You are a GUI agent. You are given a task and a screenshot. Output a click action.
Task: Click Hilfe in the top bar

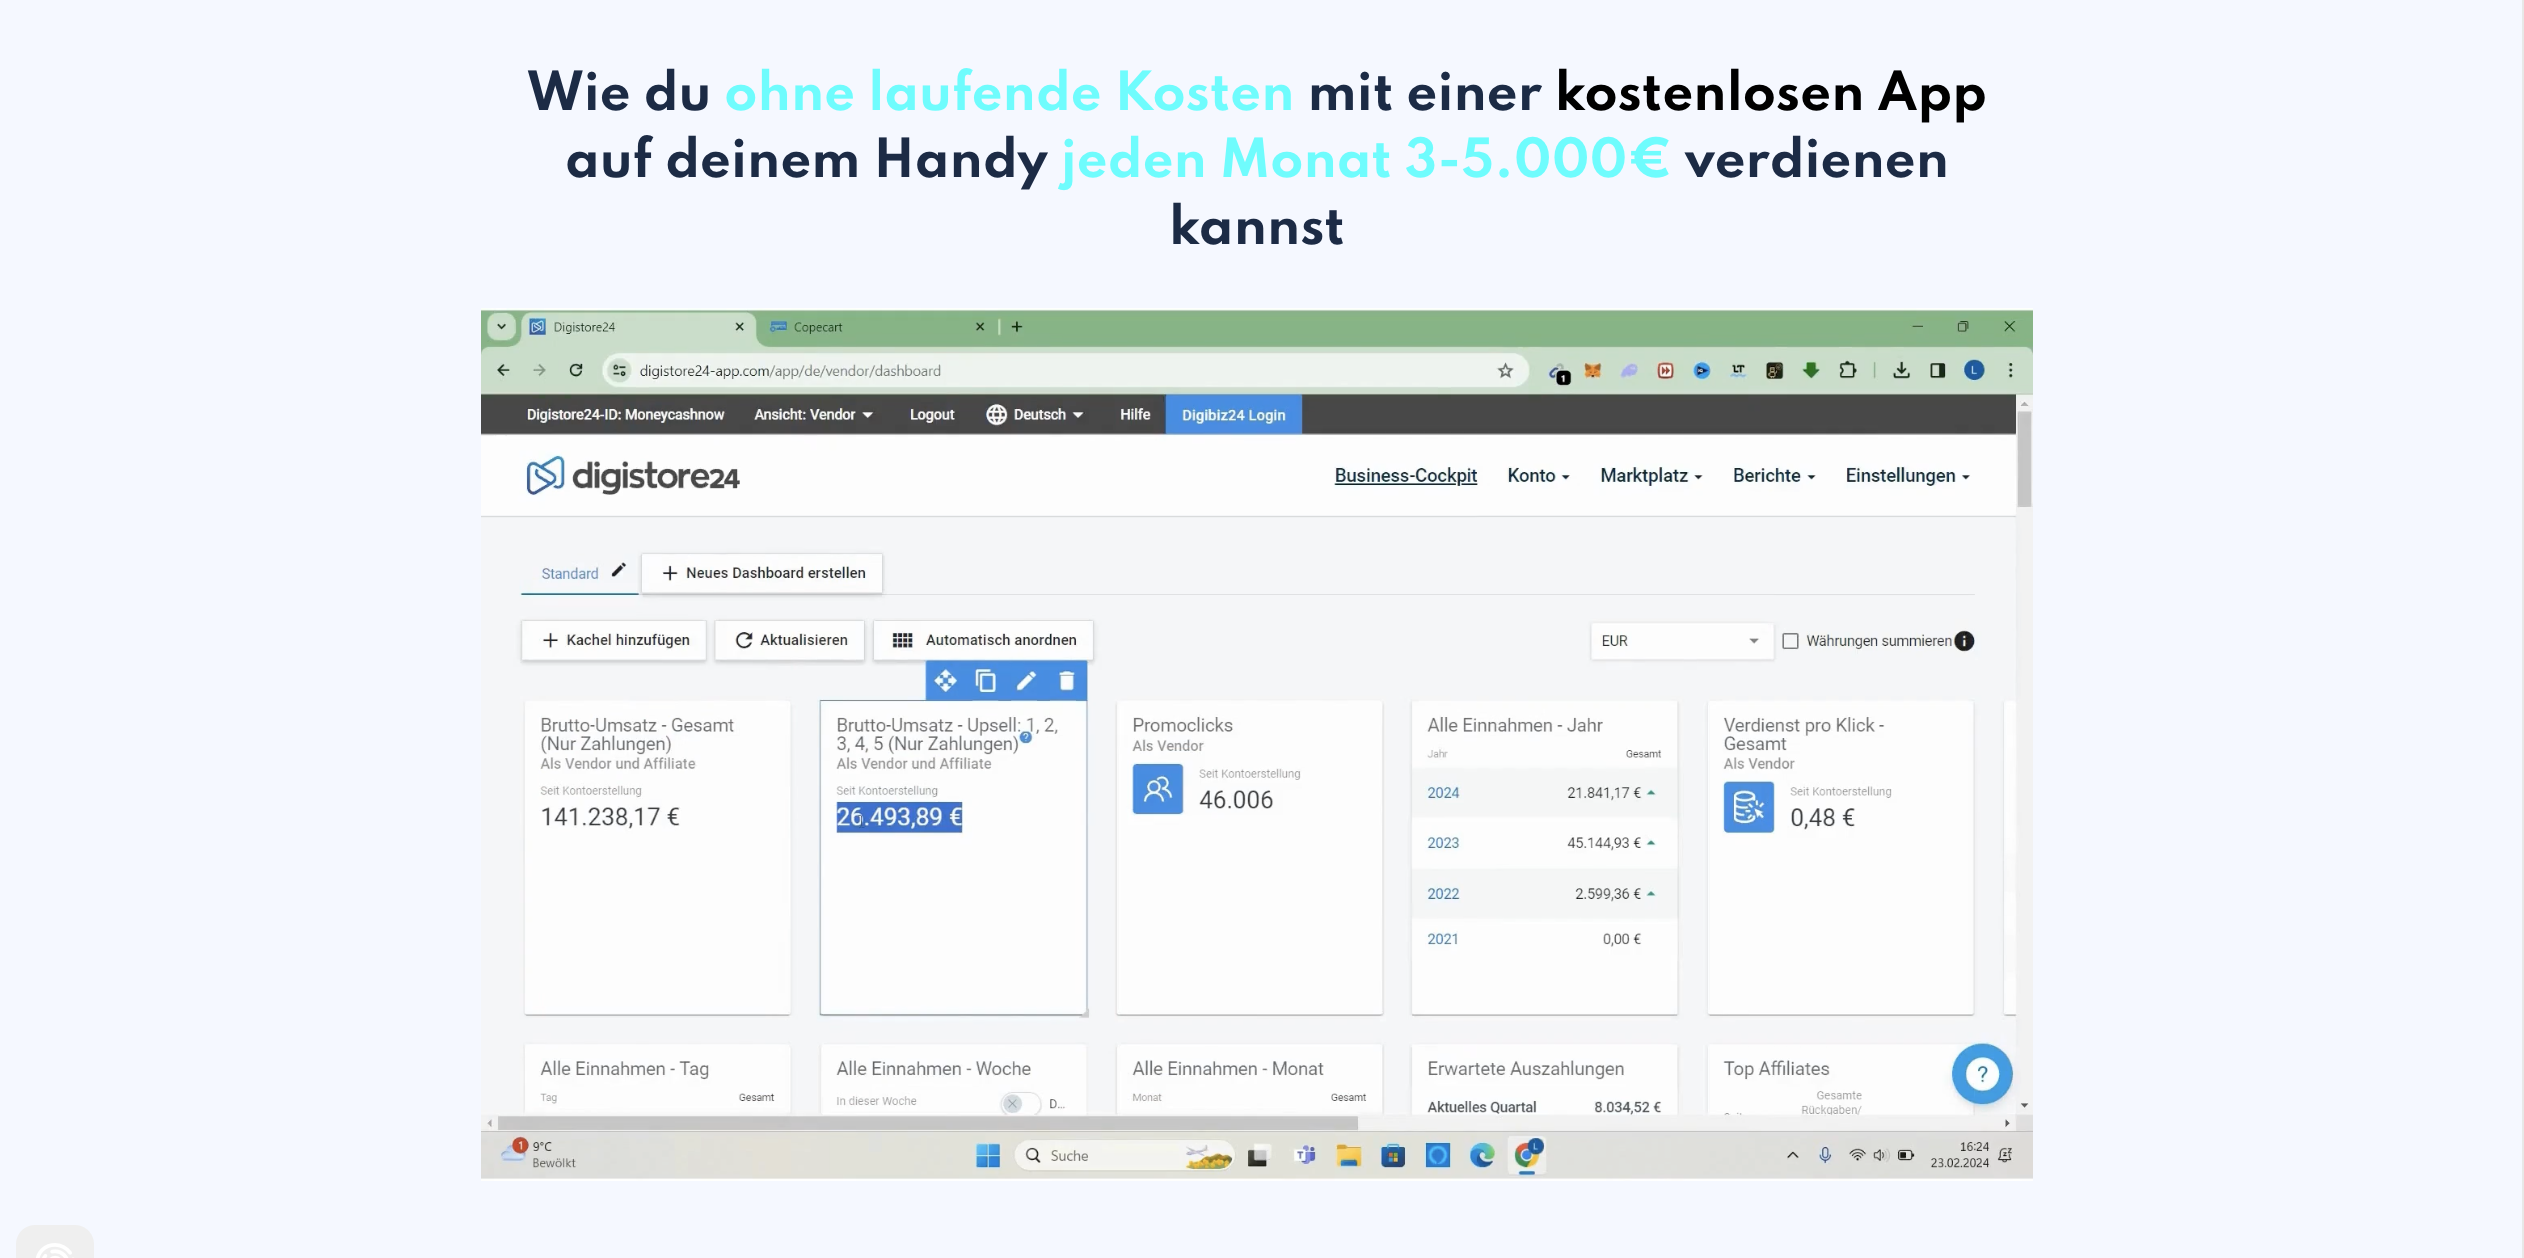1135,415
